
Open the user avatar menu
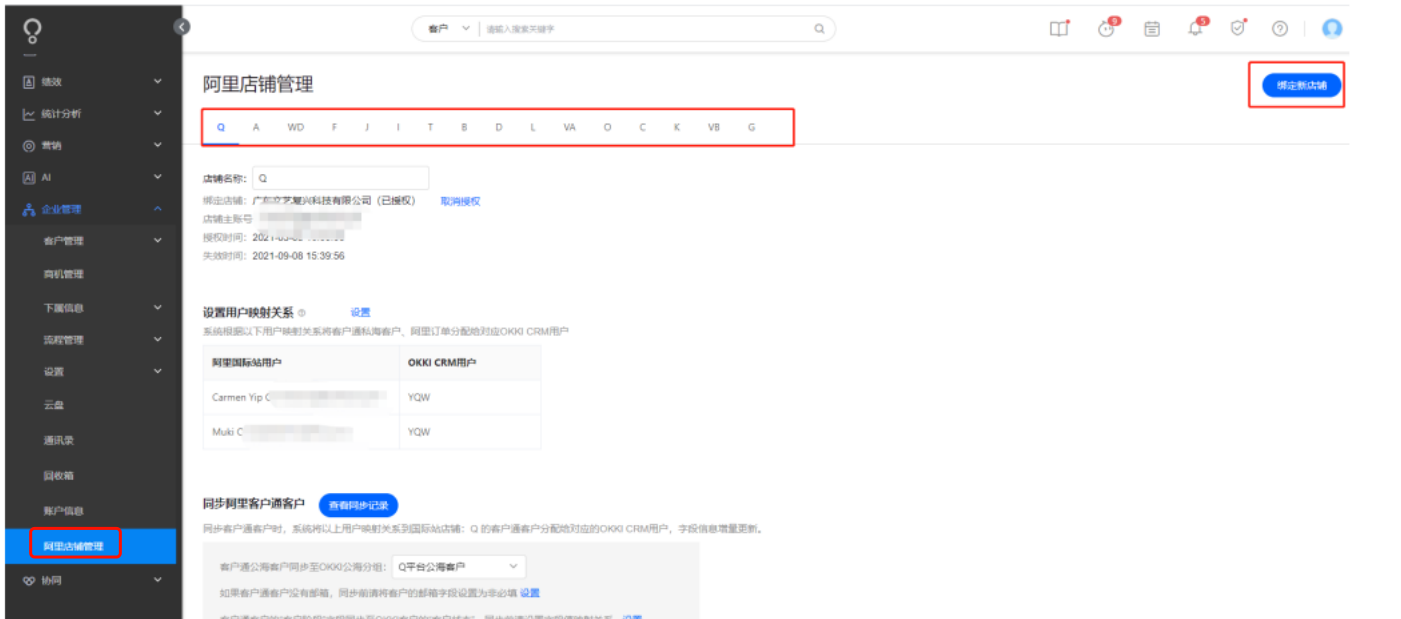(1332, 28)
